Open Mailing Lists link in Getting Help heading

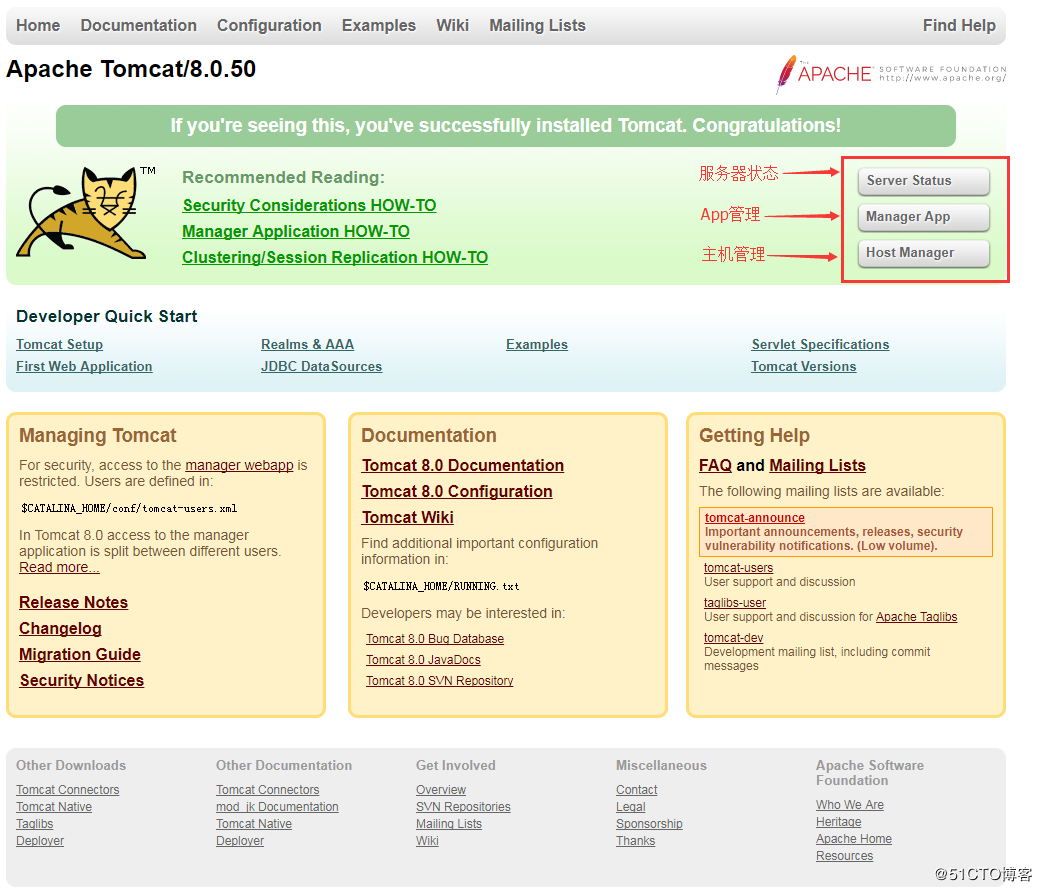tap(817, 465)
